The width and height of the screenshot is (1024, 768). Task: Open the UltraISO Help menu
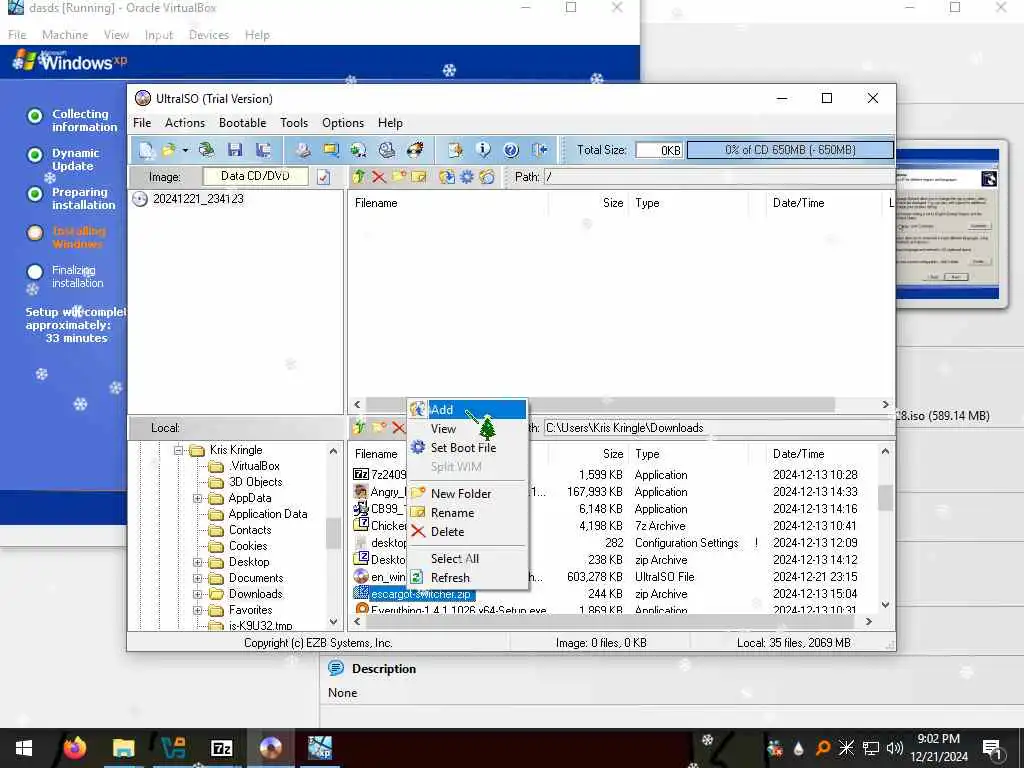pyautogui.click(x=390, y=123)
